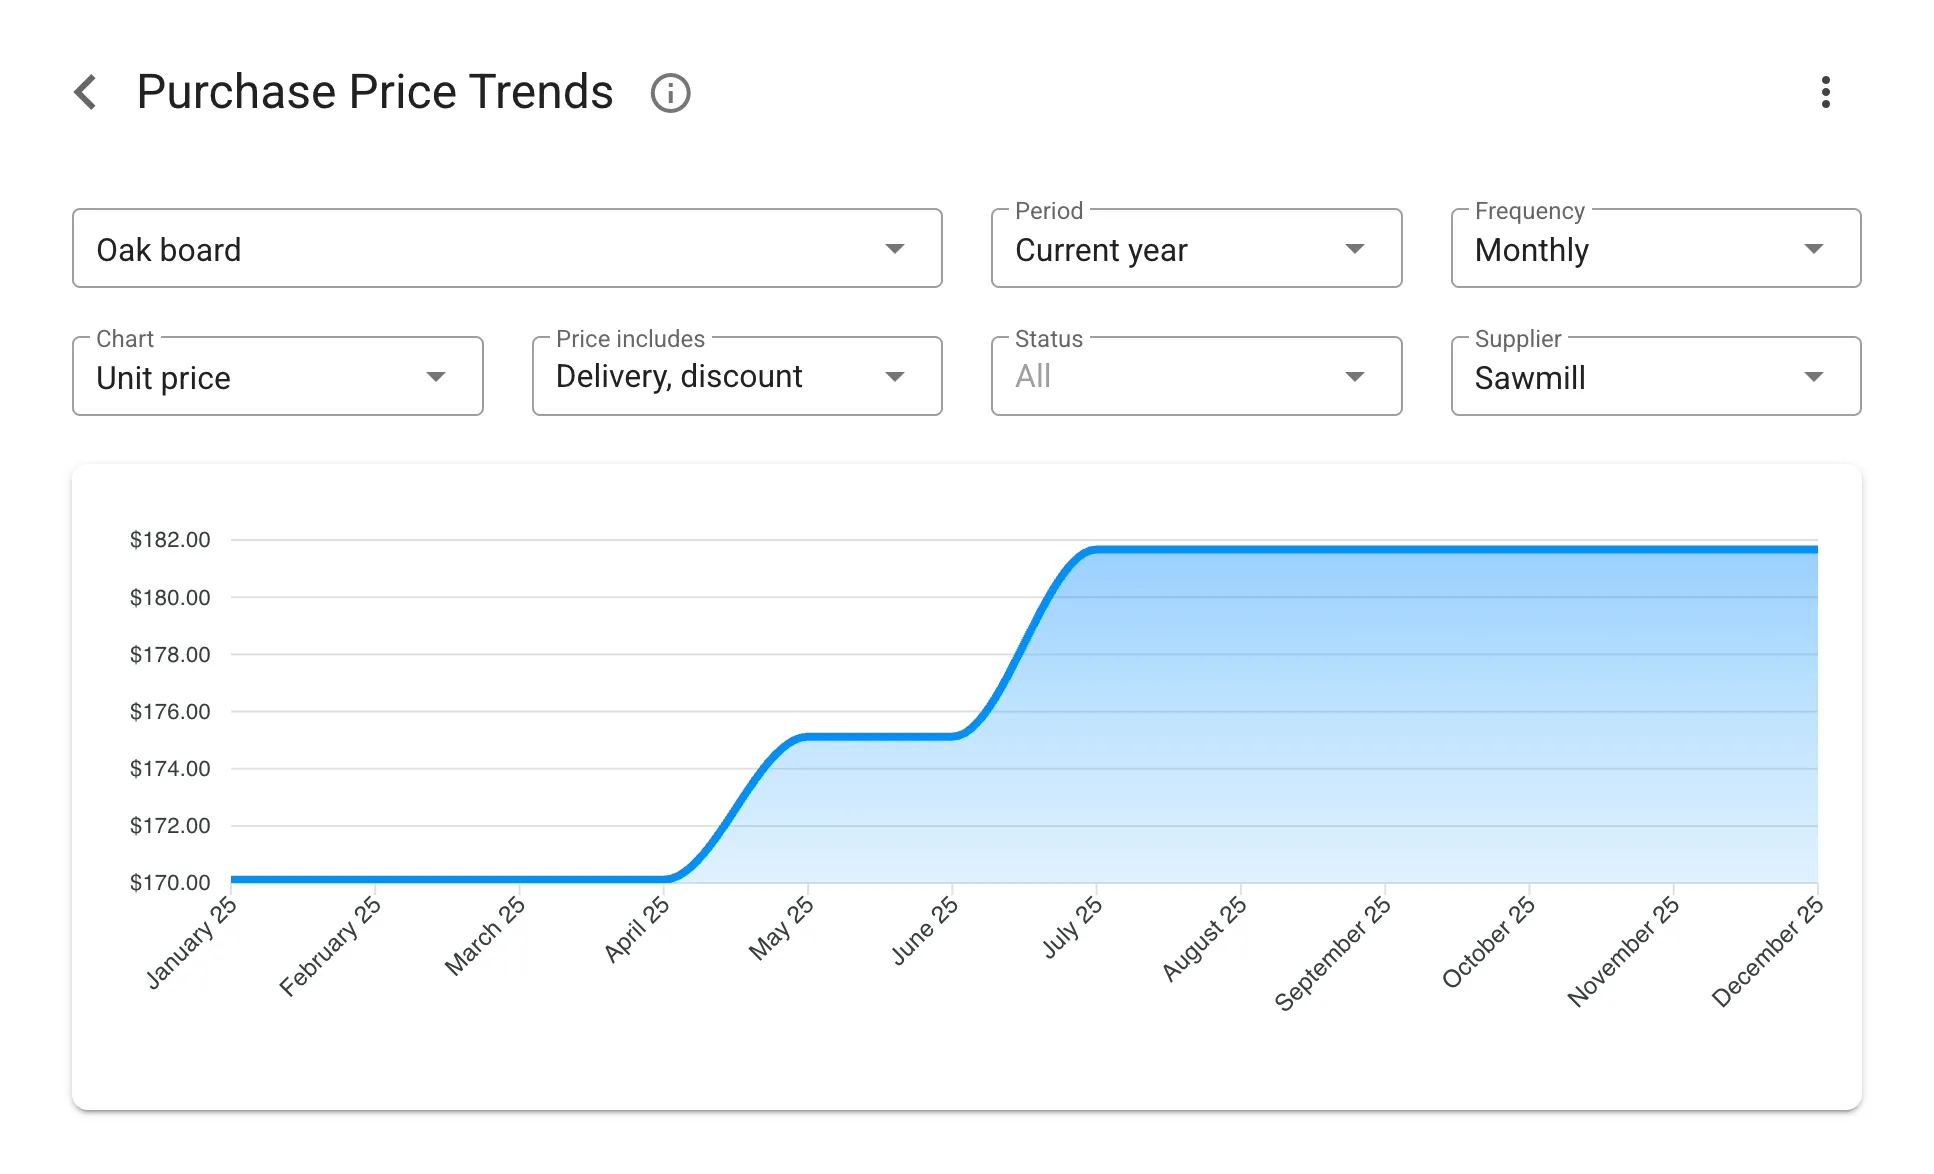Click the Oak board dropdown arrow
This screenshot has width=1934, height=1174.
click(894, 249)
